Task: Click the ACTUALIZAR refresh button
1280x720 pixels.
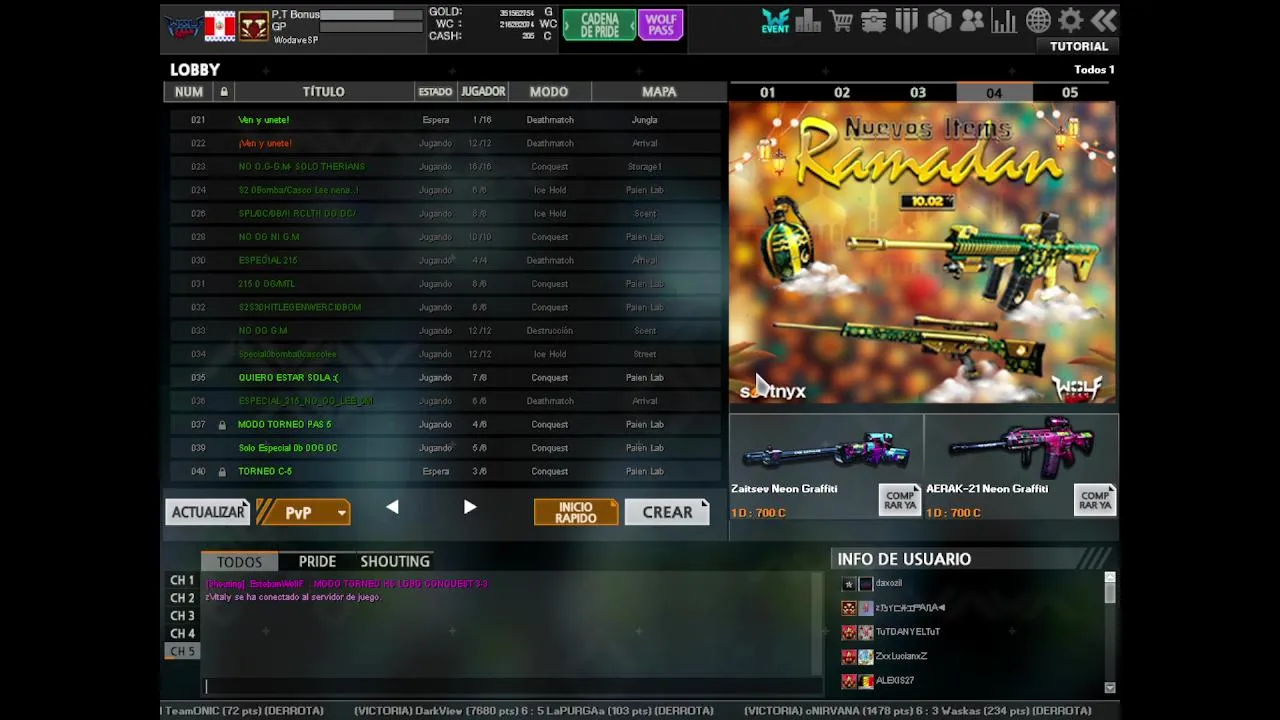Action: (x=208, y=512)
